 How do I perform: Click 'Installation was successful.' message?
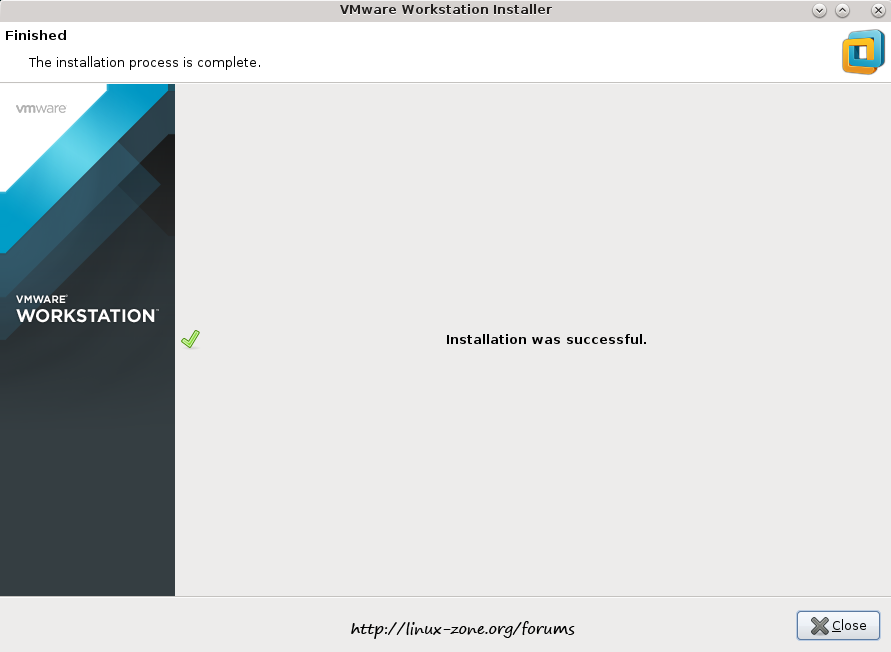point(546,340)
